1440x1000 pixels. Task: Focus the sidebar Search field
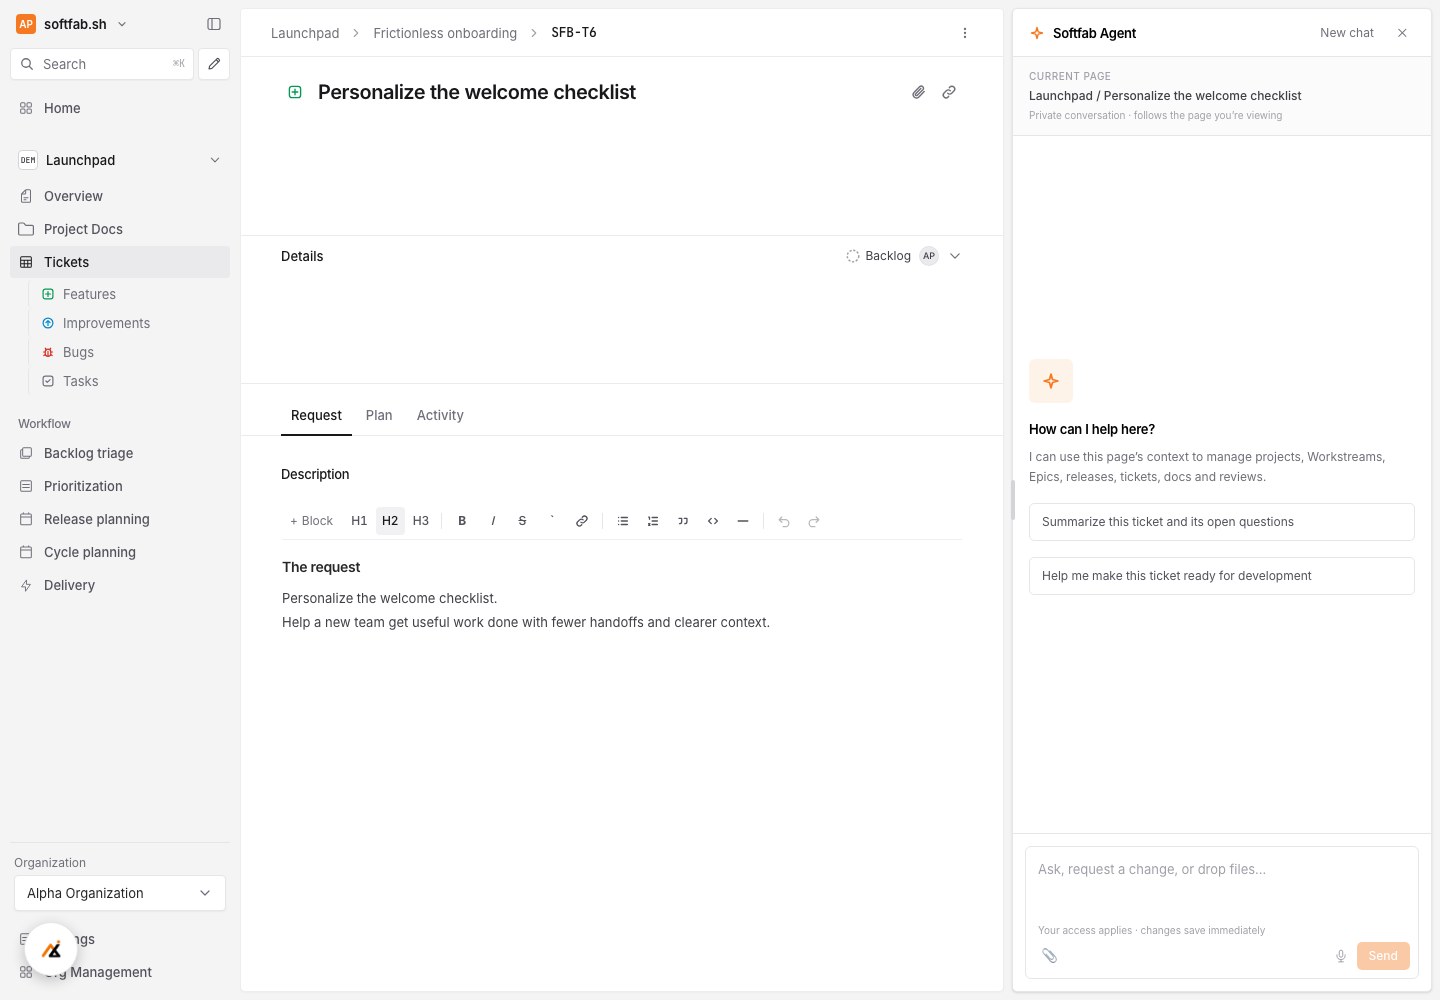pos(102,64)
